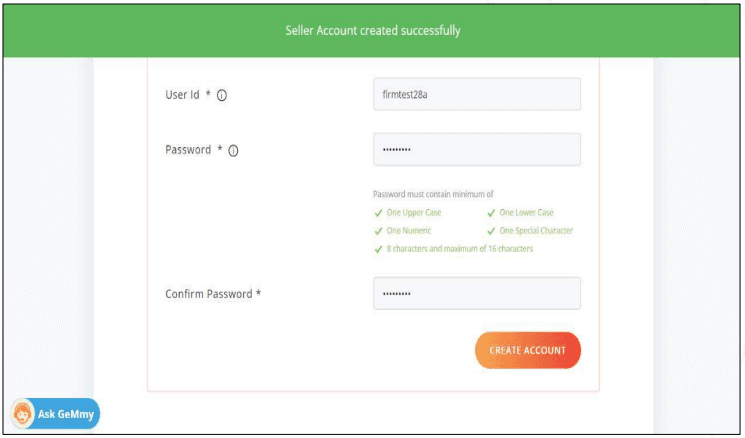Click the Confirm Password field label
The image size is (745, 438).
(213, 294)
